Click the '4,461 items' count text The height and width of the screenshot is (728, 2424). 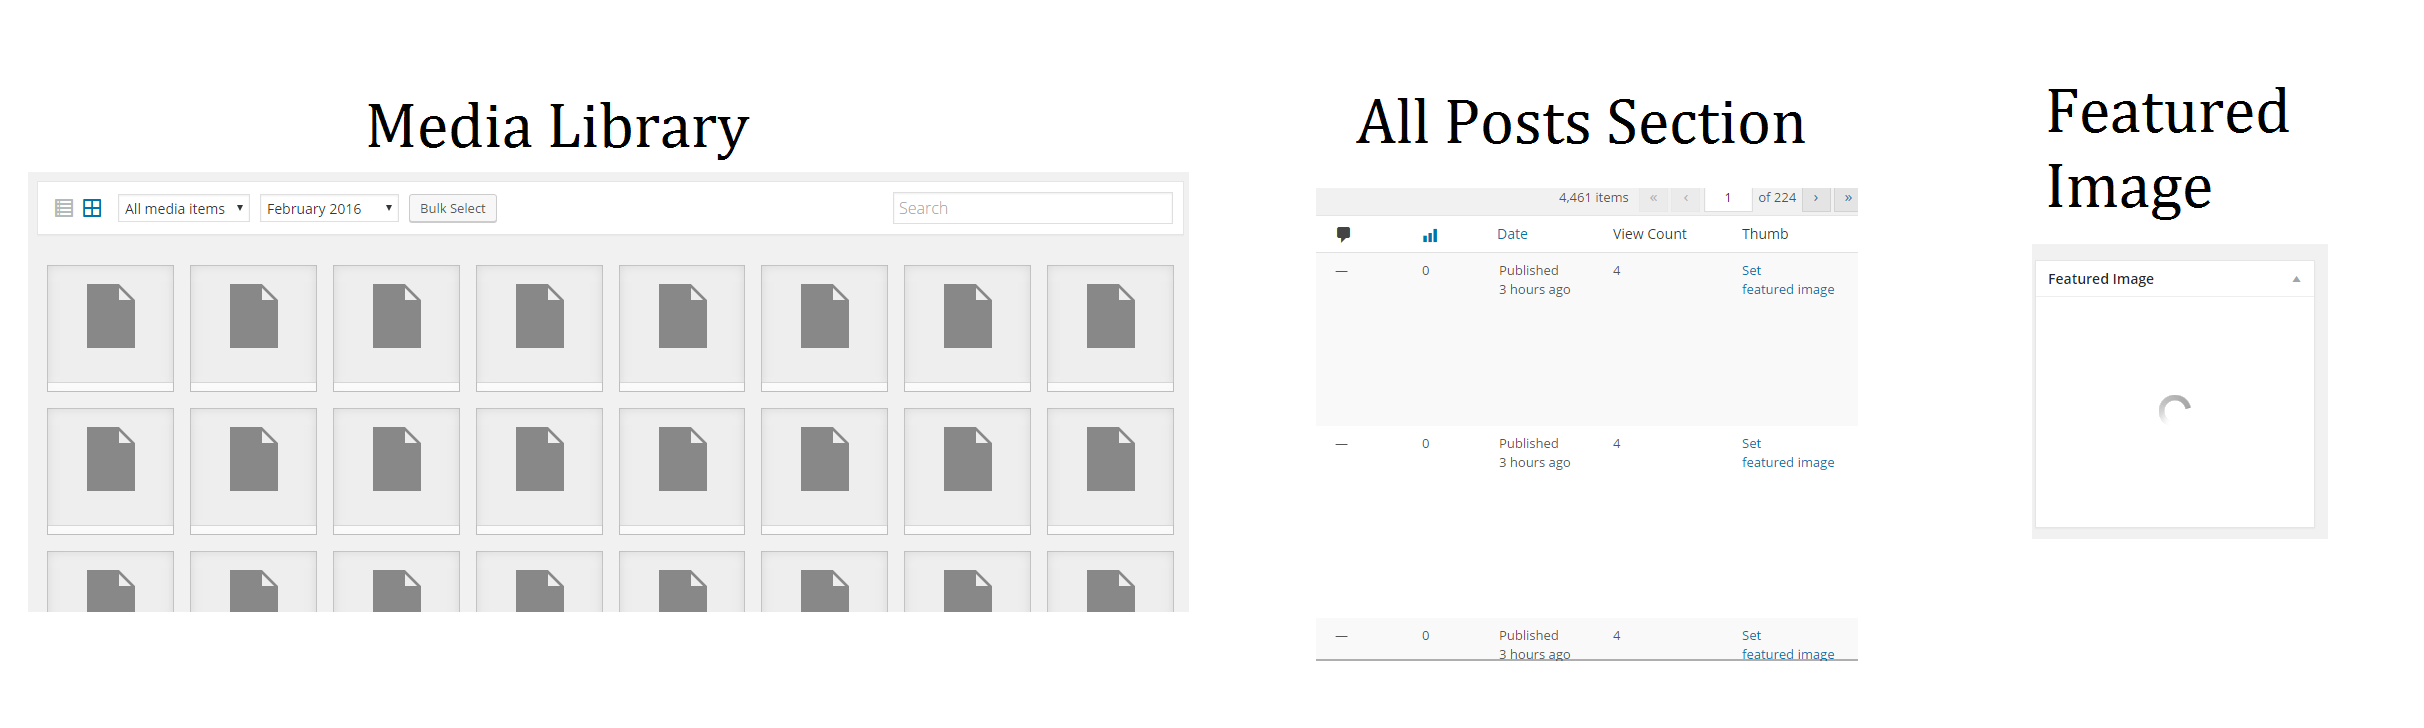coord(1593,198)
